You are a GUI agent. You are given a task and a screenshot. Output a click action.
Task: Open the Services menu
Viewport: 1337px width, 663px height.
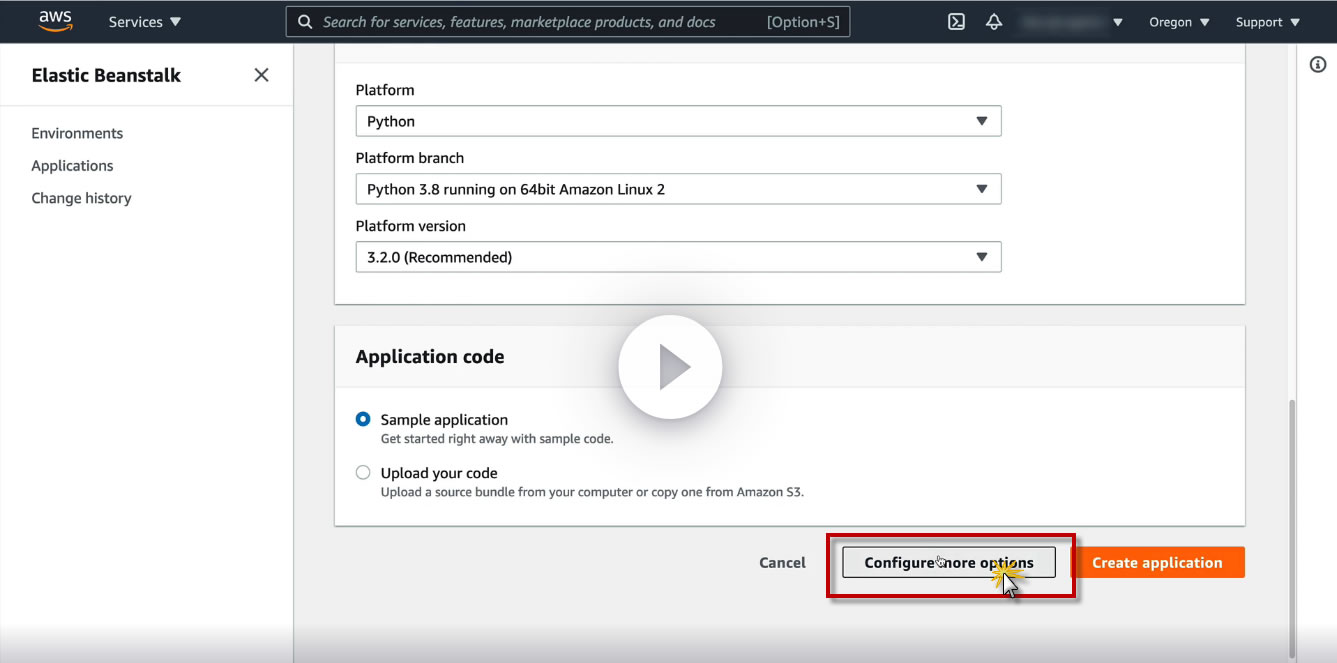pos(145,22)
